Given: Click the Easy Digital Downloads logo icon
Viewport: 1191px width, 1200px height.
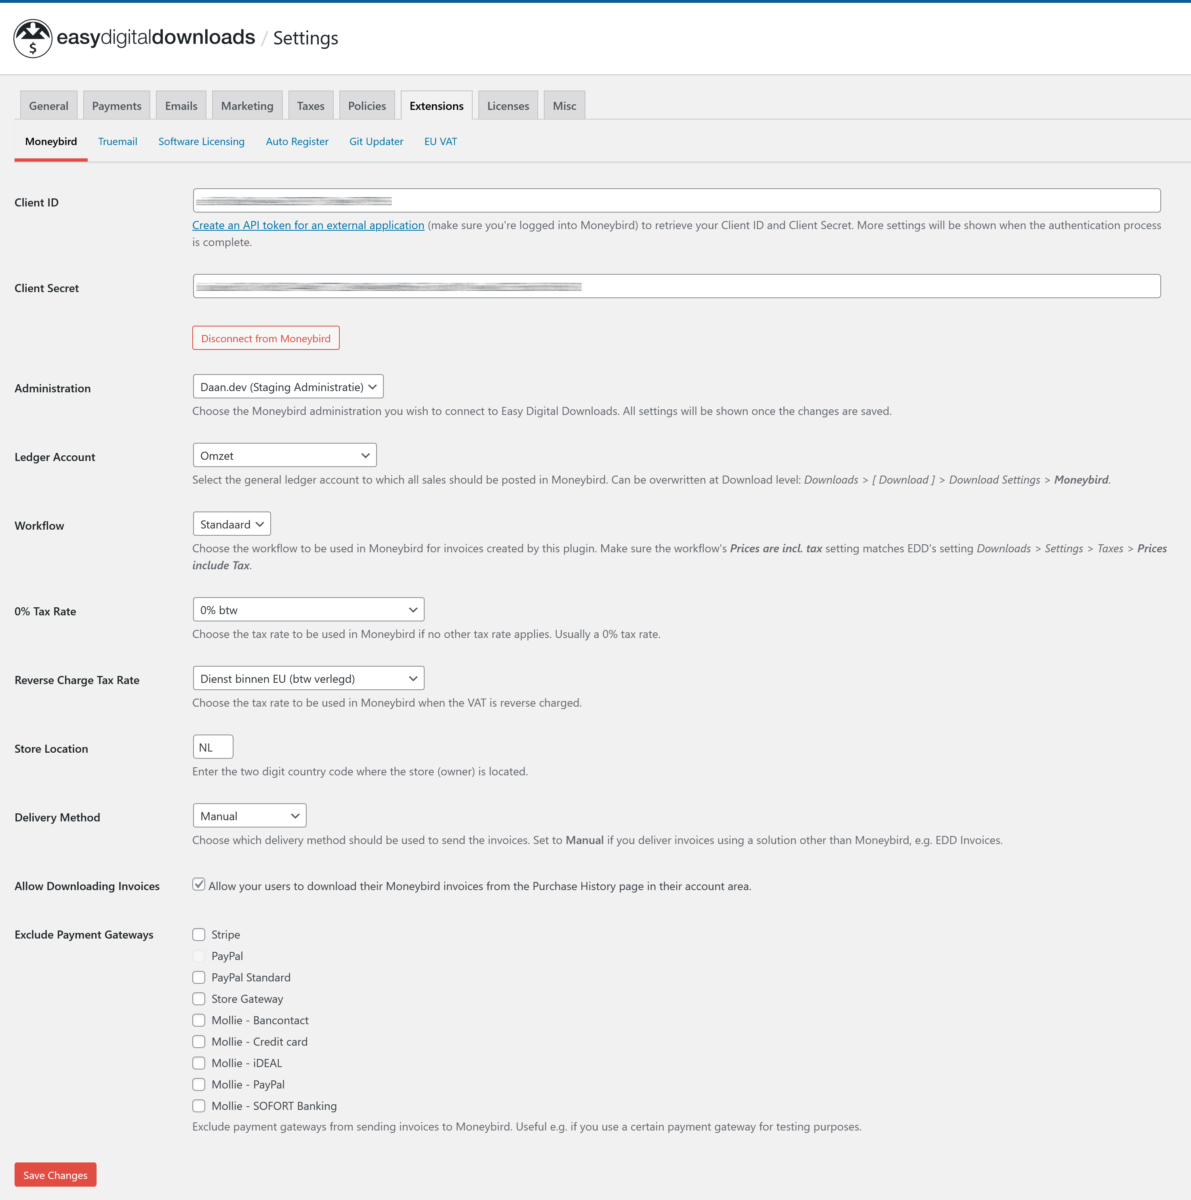Looking at the screenshot, I should click(x=33, y=38).
